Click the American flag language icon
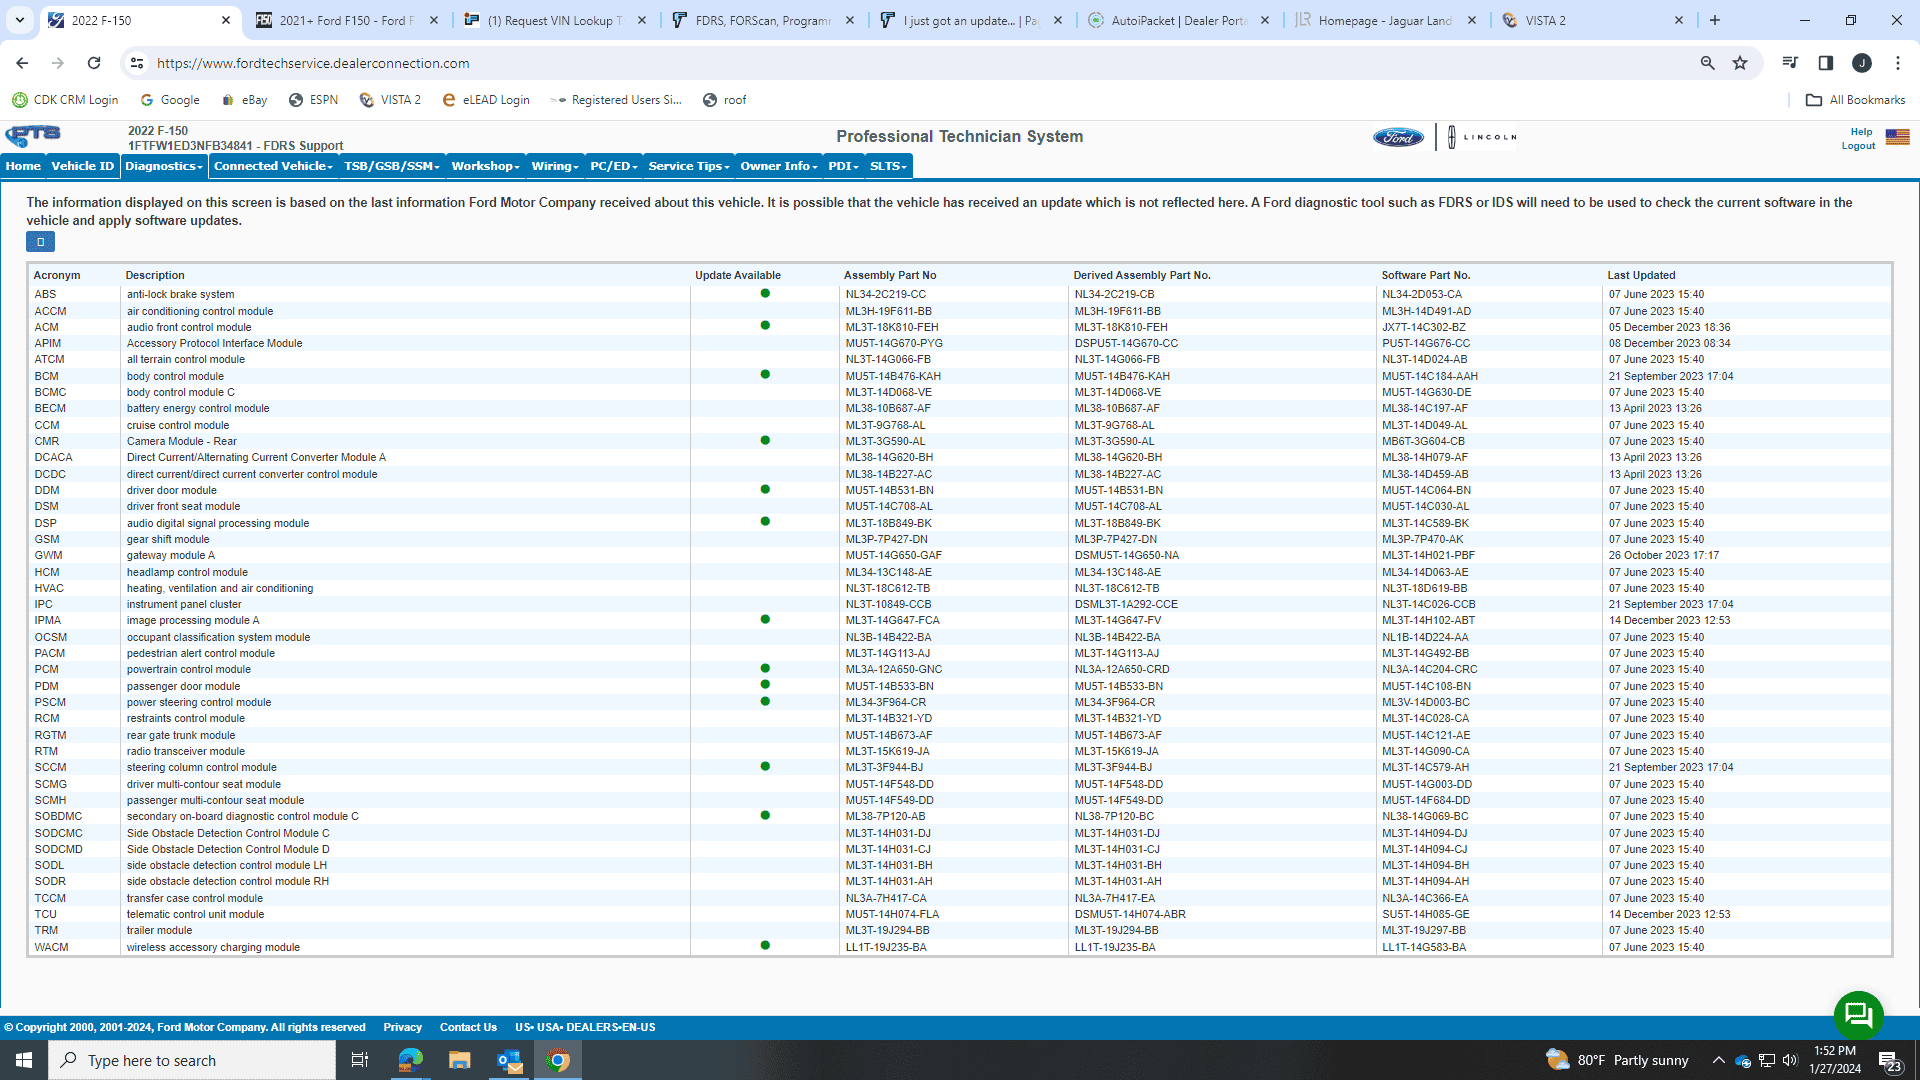This screenshot has width=1920, height=1080. tap(1897, 137)
